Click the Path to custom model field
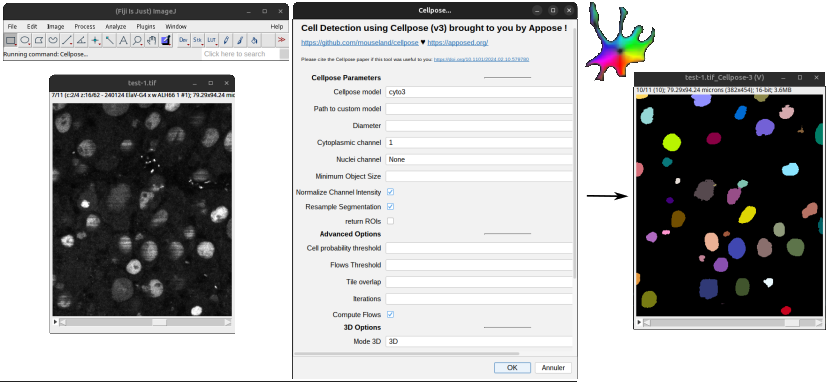The image size is (839, 382). pos(479,109)
